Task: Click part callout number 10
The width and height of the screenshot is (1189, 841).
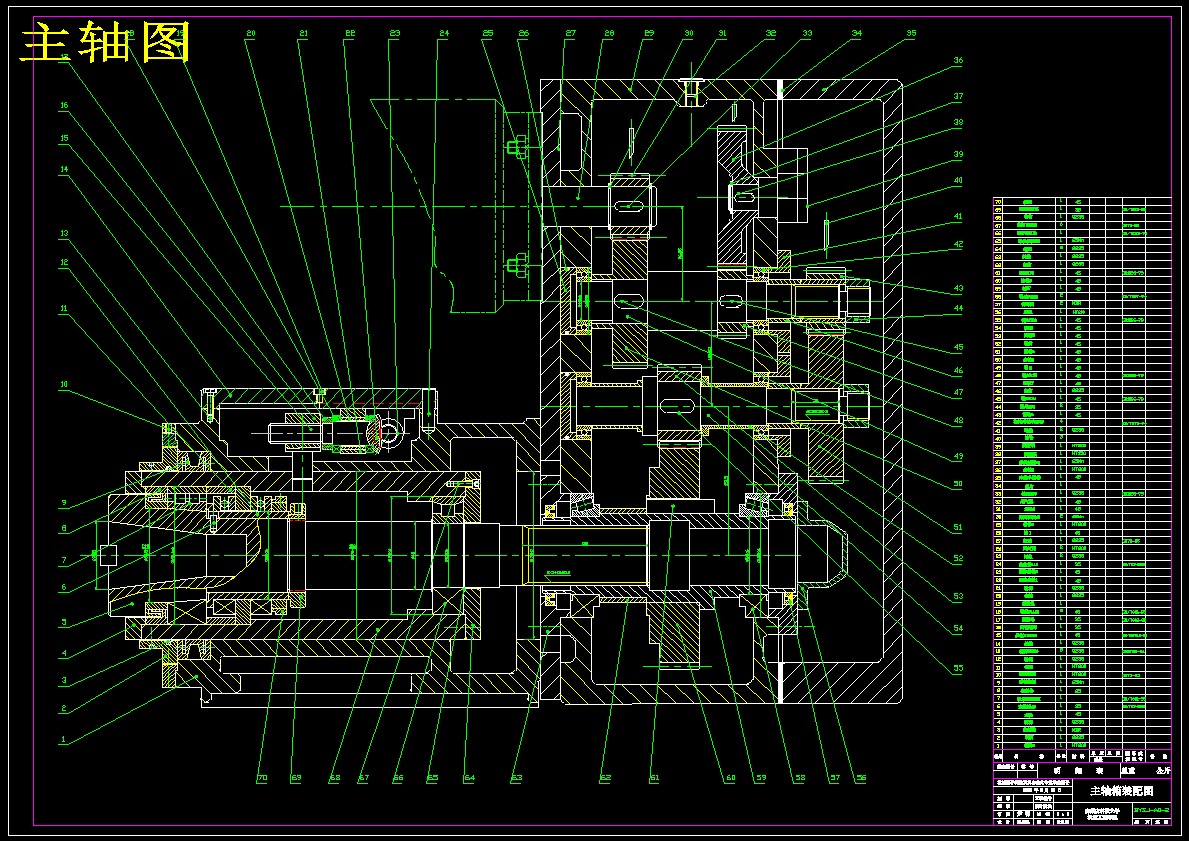Action: (x=64, y=384)
